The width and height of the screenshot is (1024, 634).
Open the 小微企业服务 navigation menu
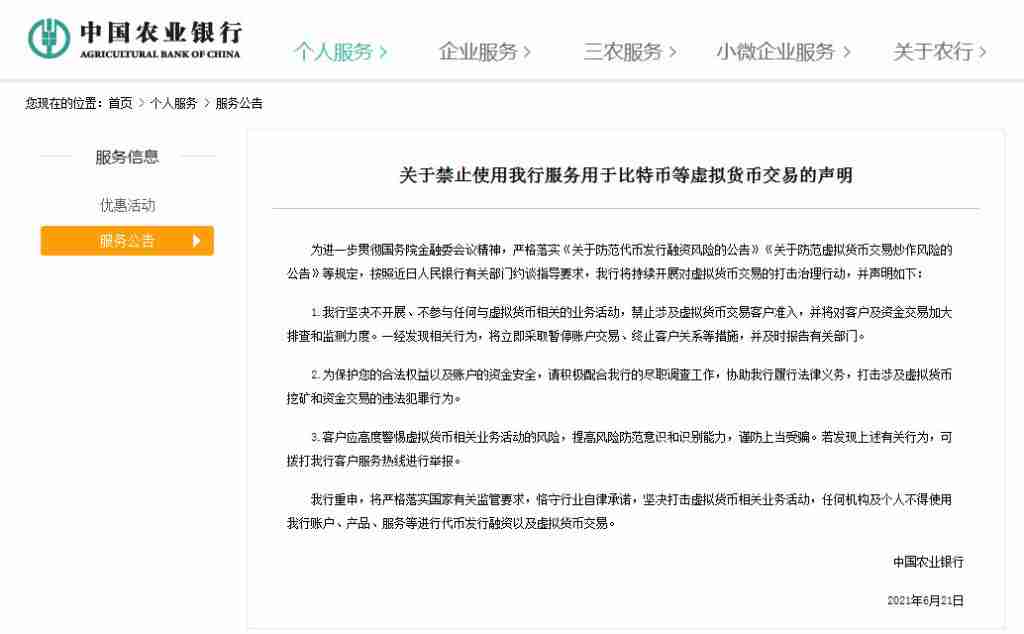pyautogui.click(x=775, y=52)
